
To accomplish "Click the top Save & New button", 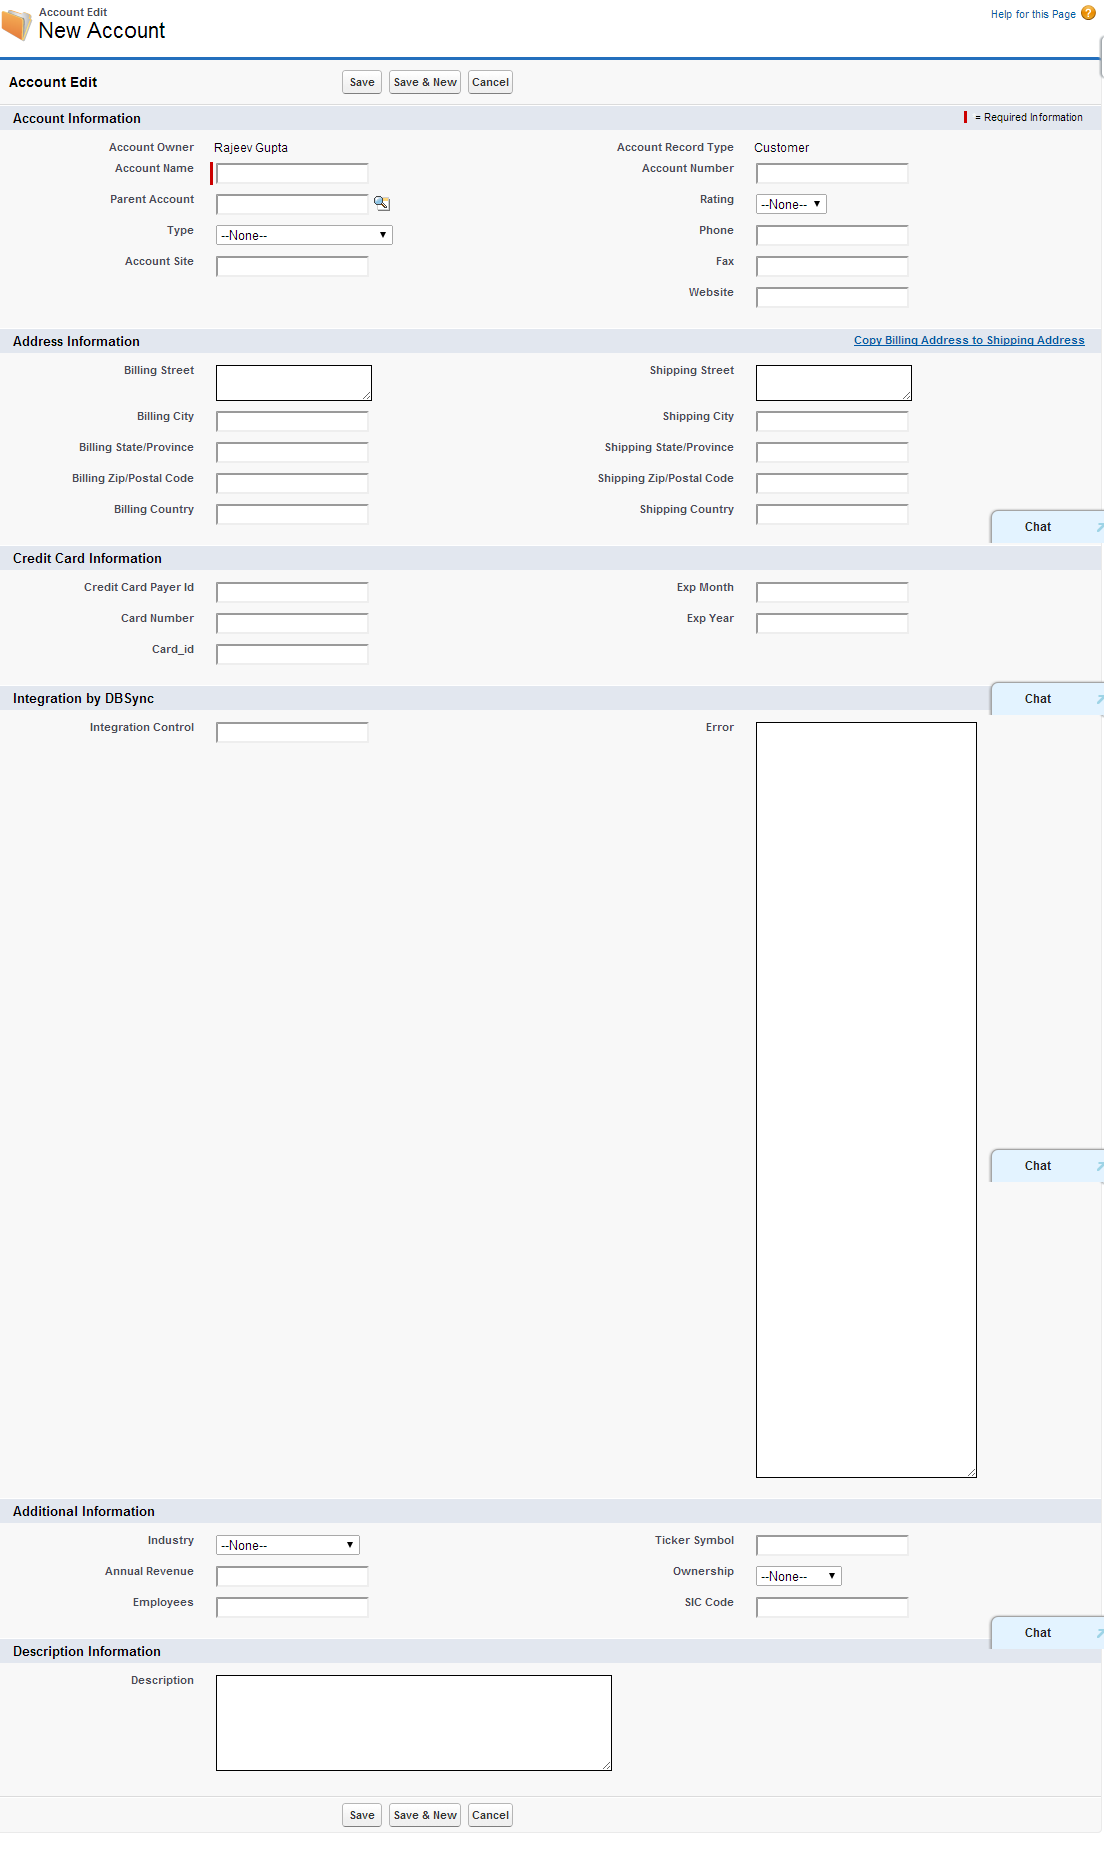I will [x=425, y=82].
